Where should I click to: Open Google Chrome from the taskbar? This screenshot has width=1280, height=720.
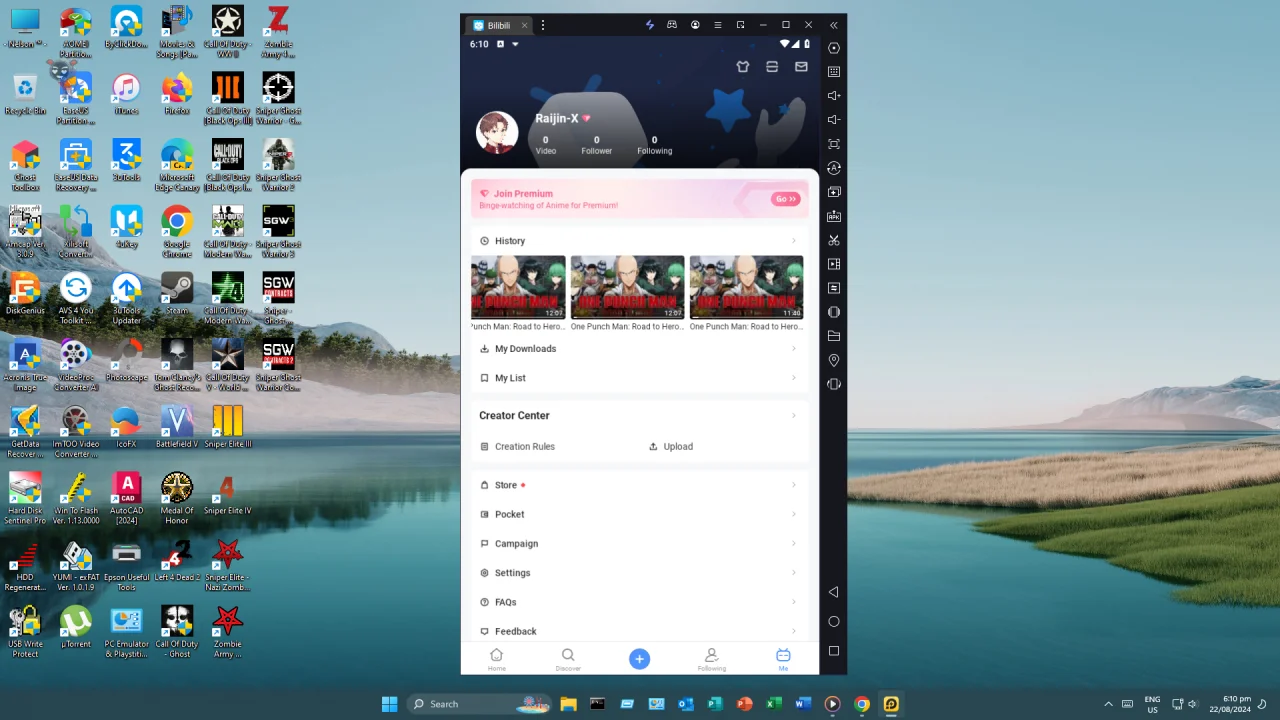pos(862,704)
